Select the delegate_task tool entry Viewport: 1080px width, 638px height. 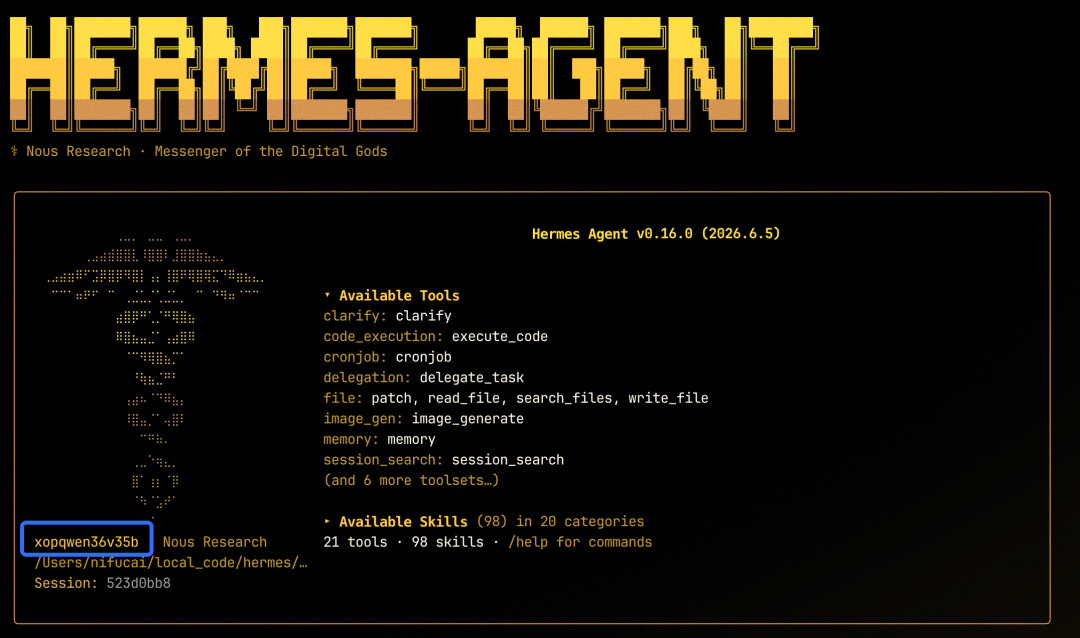point(472,378)
